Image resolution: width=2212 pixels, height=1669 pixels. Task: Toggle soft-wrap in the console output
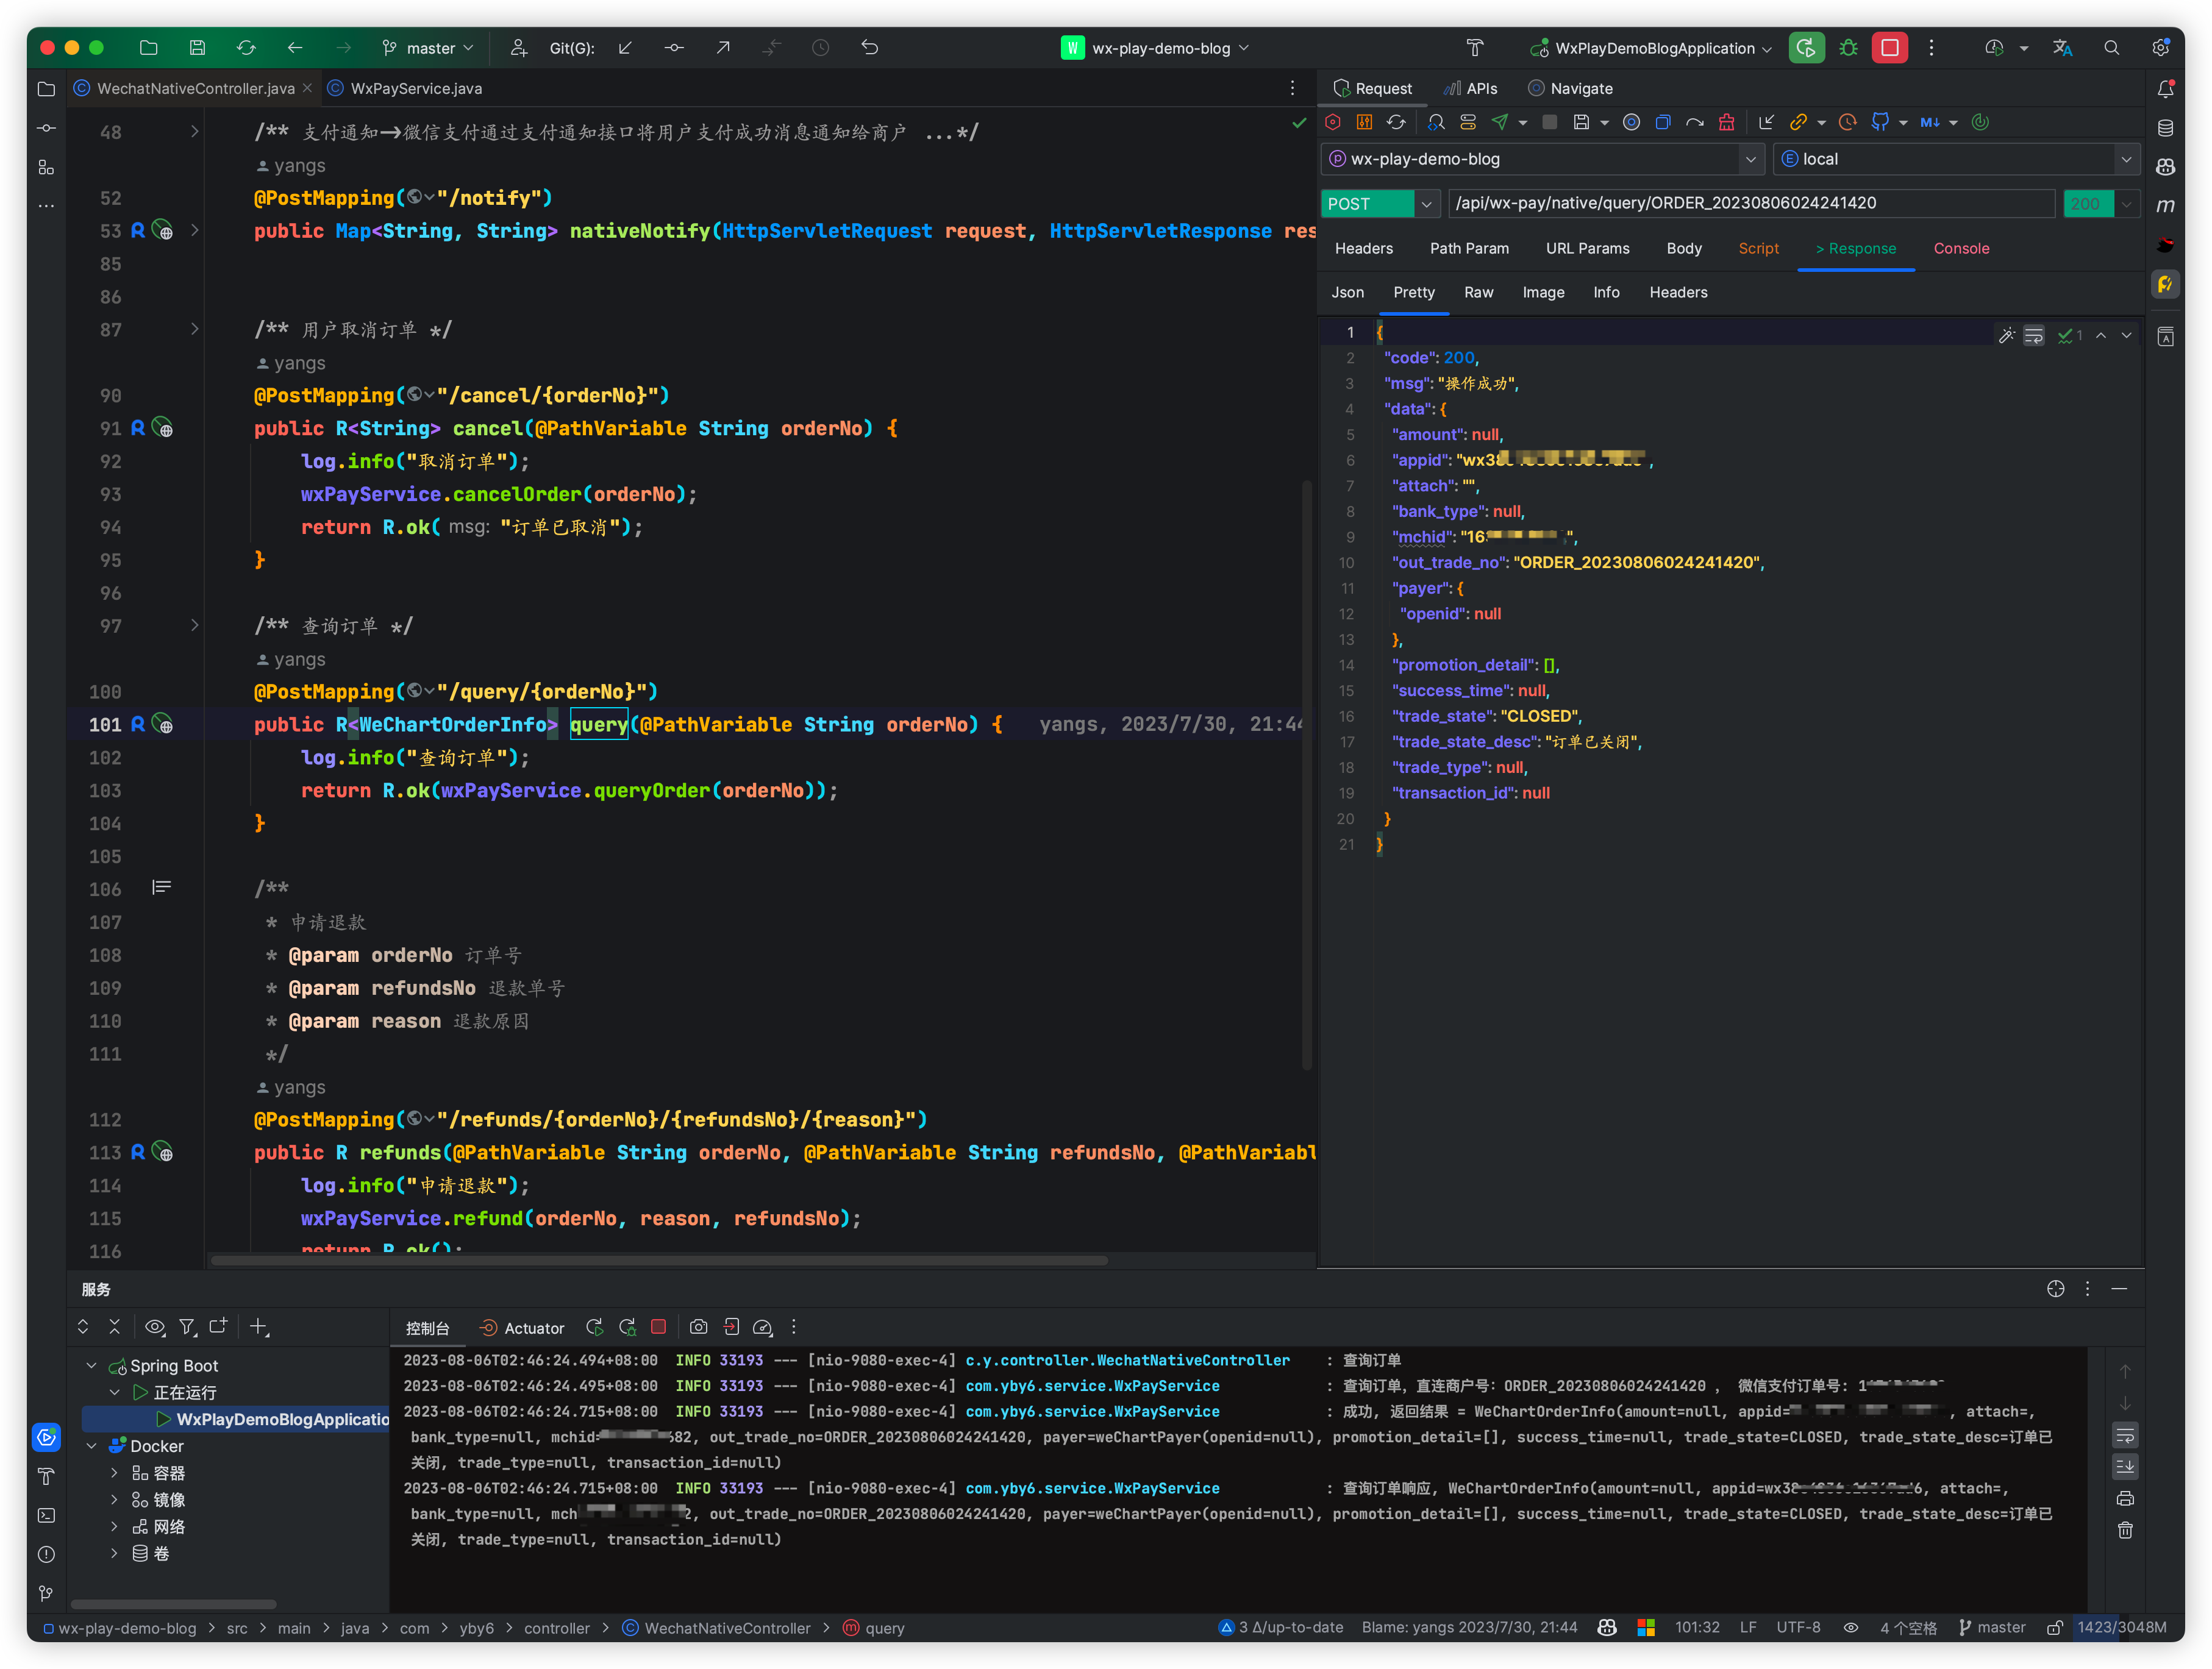tap(2125, 1435)
